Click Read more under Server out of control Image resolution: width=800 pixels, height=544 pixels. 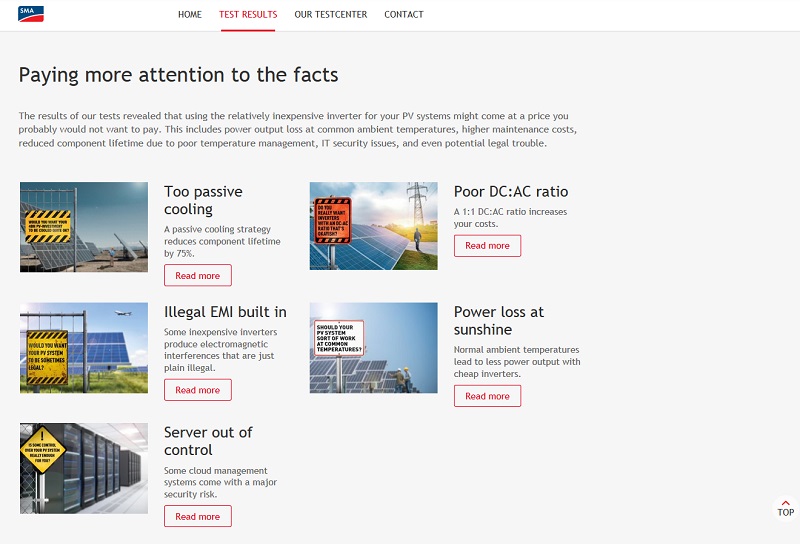click(197, 516)
